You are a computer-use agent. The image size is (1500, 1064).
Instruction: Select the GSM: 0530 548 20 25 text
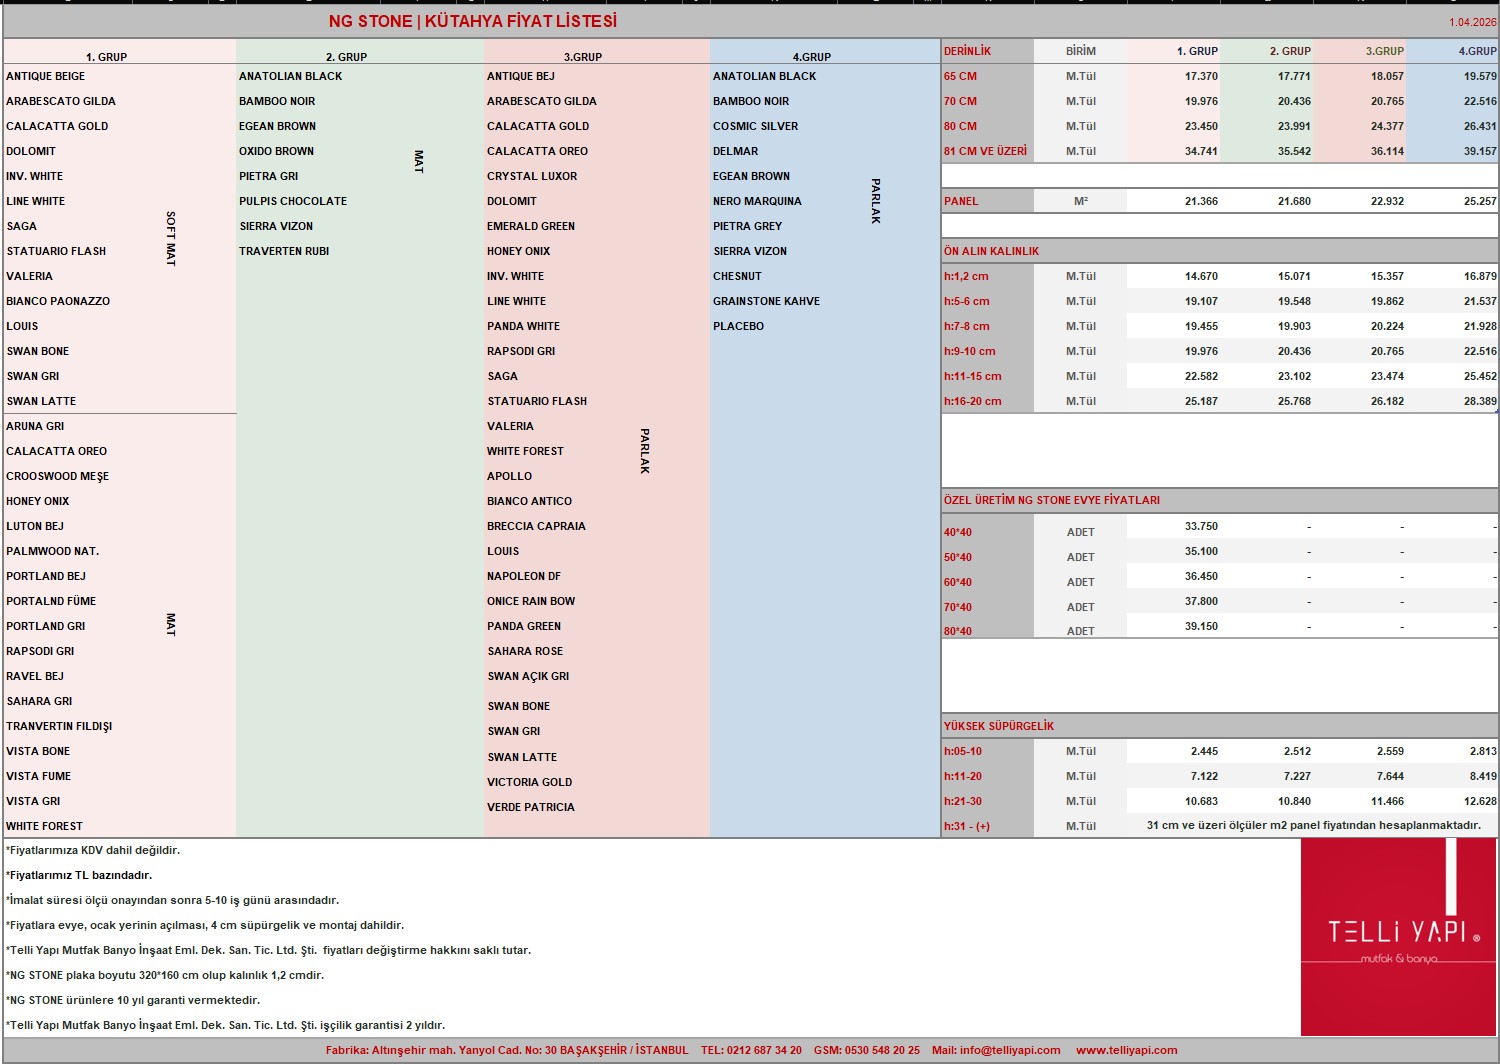pos(867,1050)
